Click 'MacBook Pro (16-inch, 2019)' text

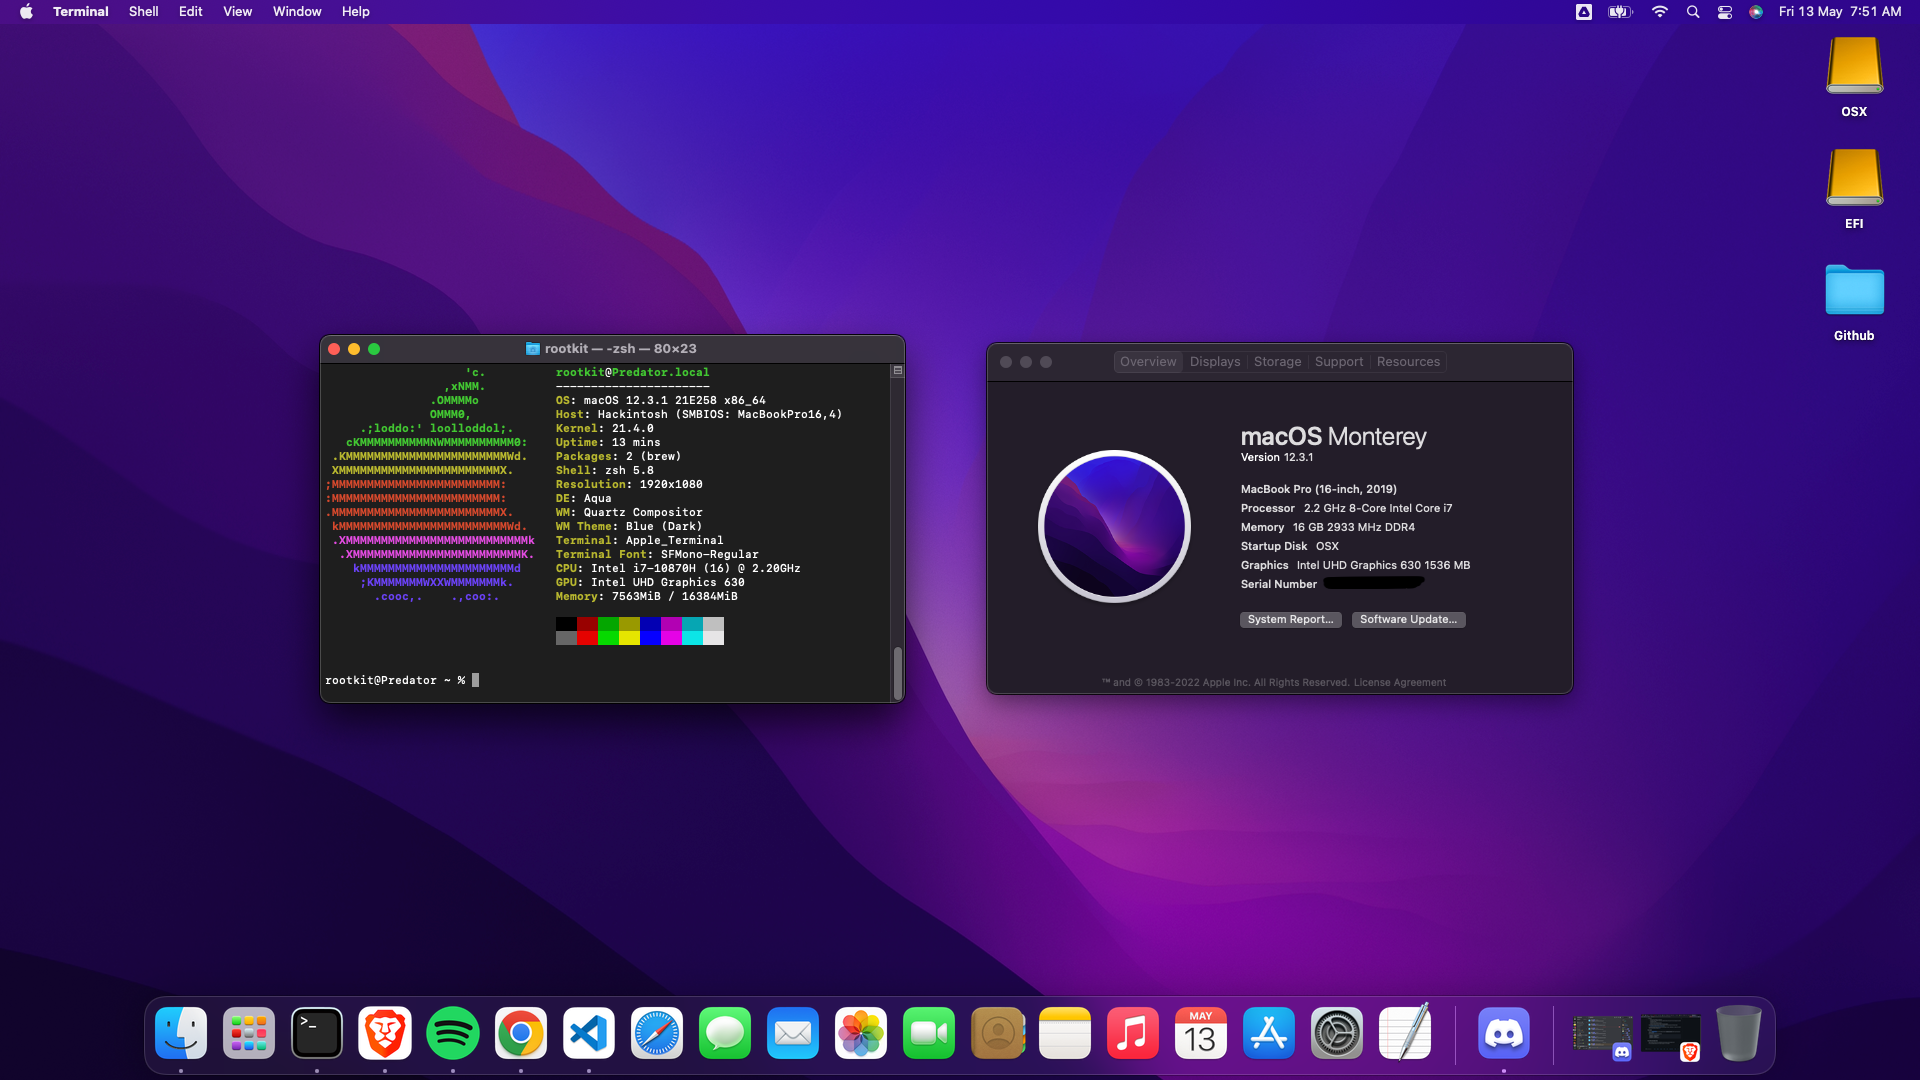pyautogui.click(x=1319, y=489)
